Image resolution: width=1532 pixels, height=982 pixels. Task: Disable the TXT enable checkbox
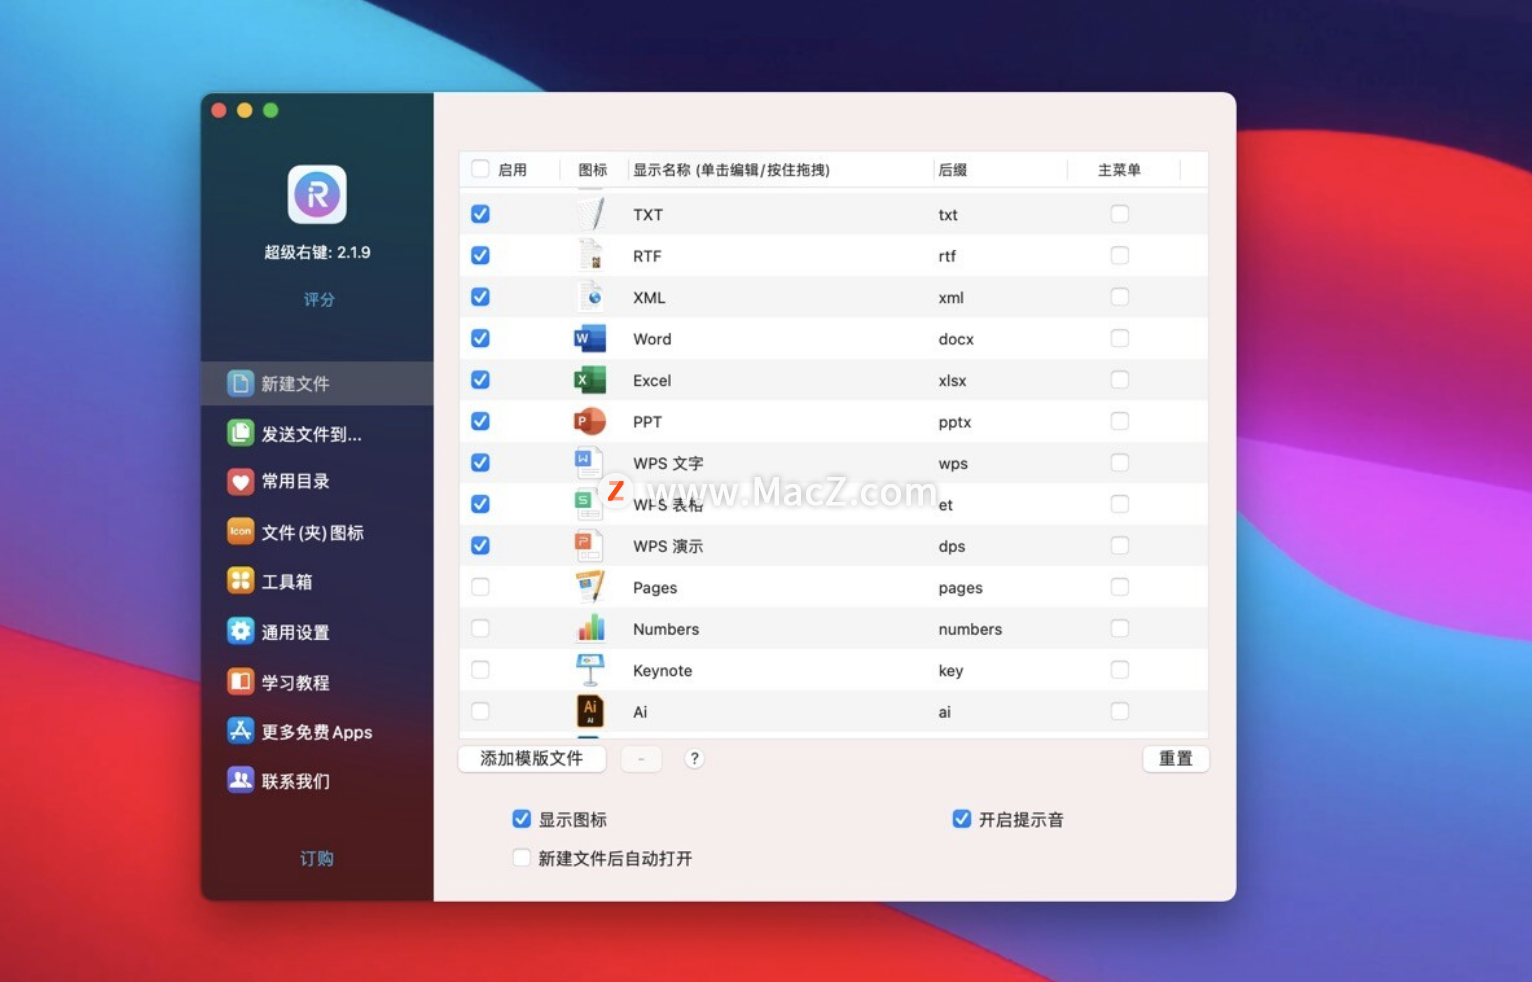pyautogui.click(x=480, y=214)
